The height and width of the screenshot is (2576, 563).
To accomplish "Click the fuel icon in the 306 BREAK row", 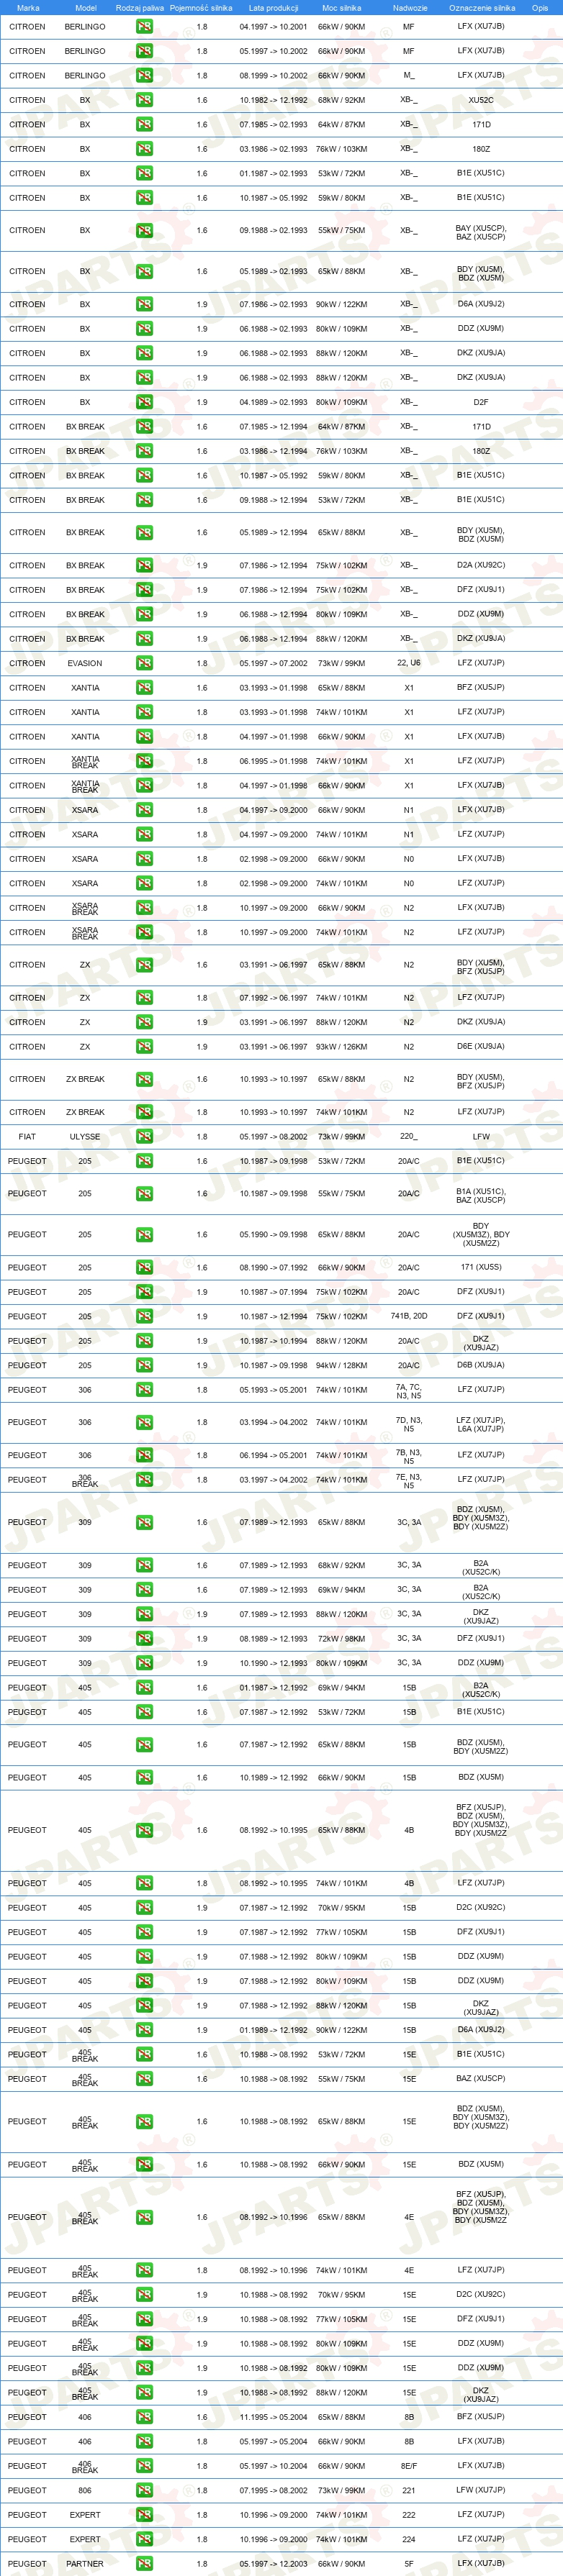I will (x=144, y=1480).
